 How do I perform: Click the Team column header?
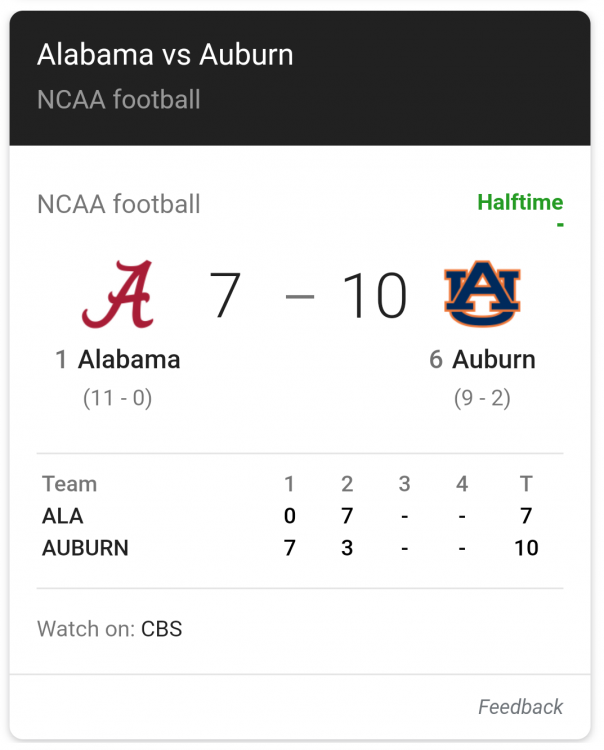(x=70, y=484)
